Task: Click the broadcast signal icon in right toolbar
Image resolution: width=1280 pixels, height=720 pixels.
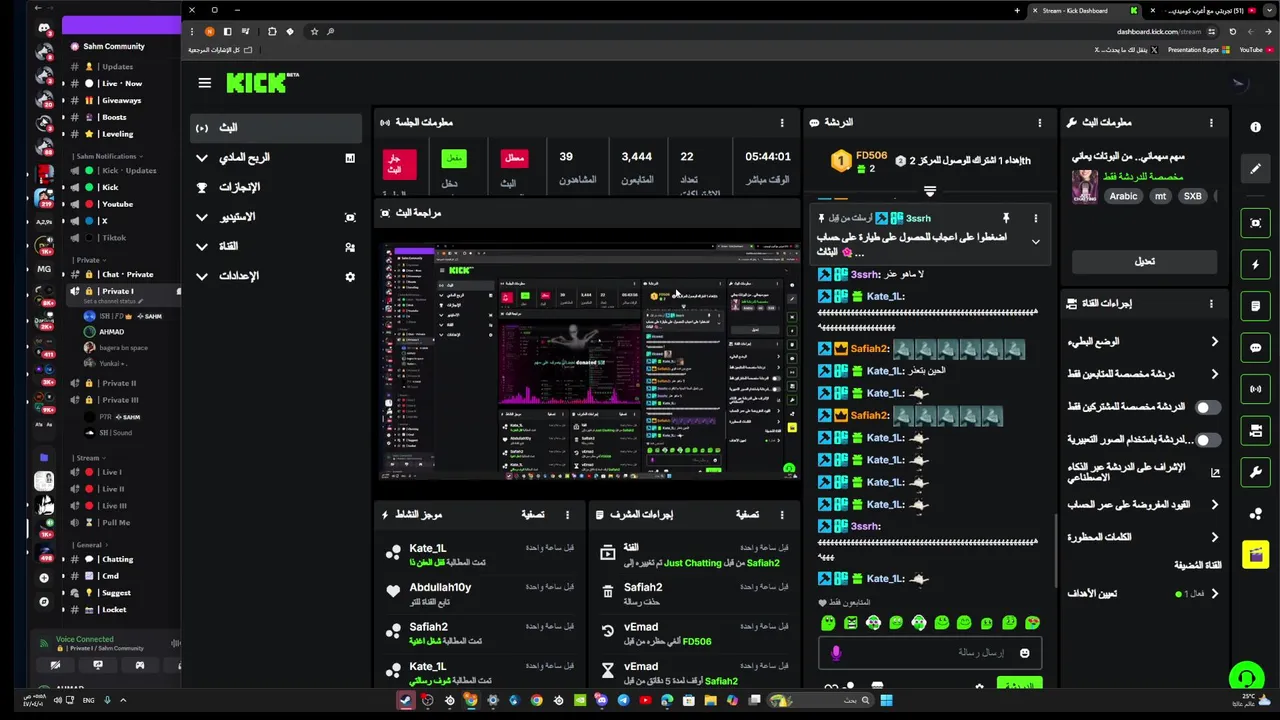Action: click(x=1255, y=389)
